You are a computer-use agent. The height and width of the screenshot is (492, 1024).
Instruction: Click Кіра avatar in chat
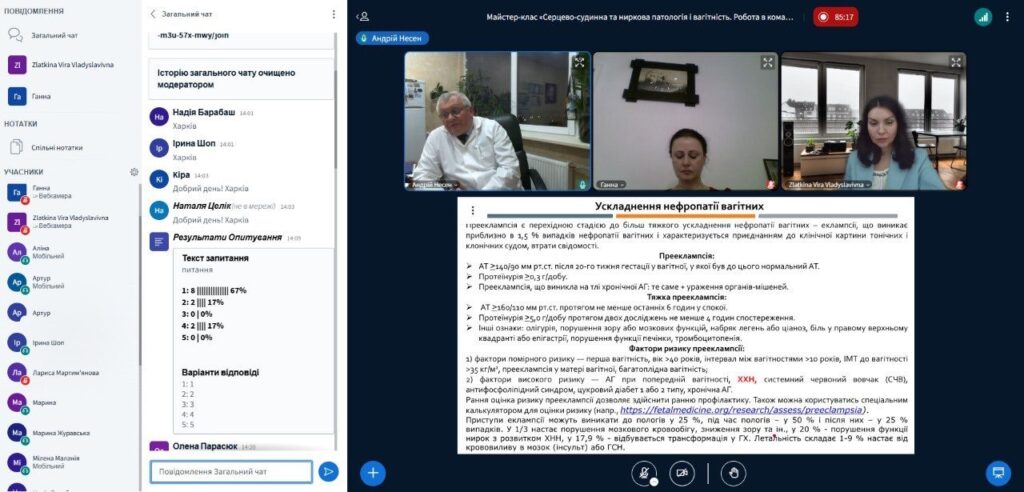[x=159, y=179]
